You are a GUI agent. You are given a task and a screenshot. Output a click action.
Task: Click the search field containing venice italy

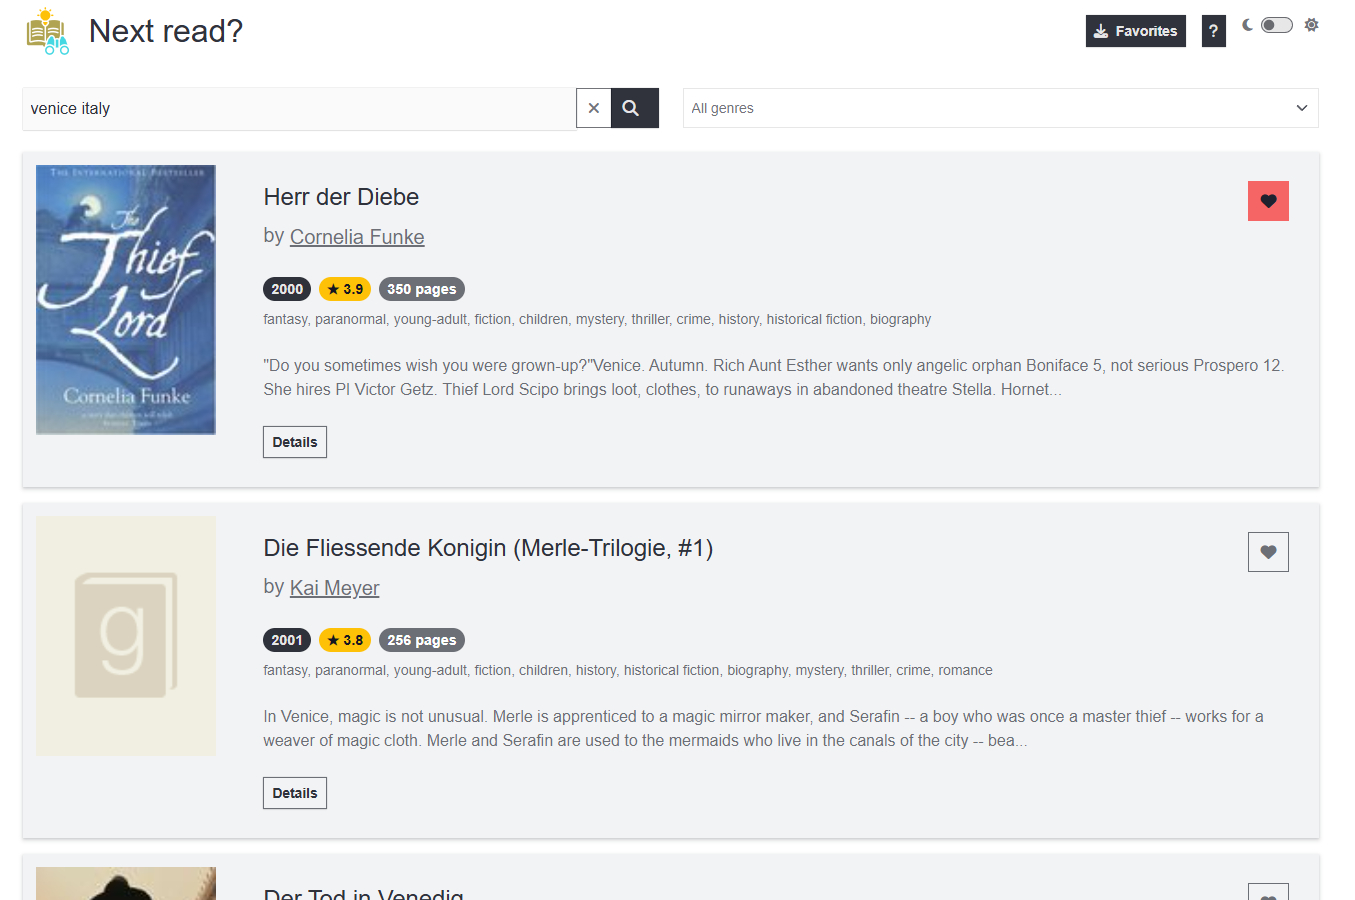tap(299, 108)
